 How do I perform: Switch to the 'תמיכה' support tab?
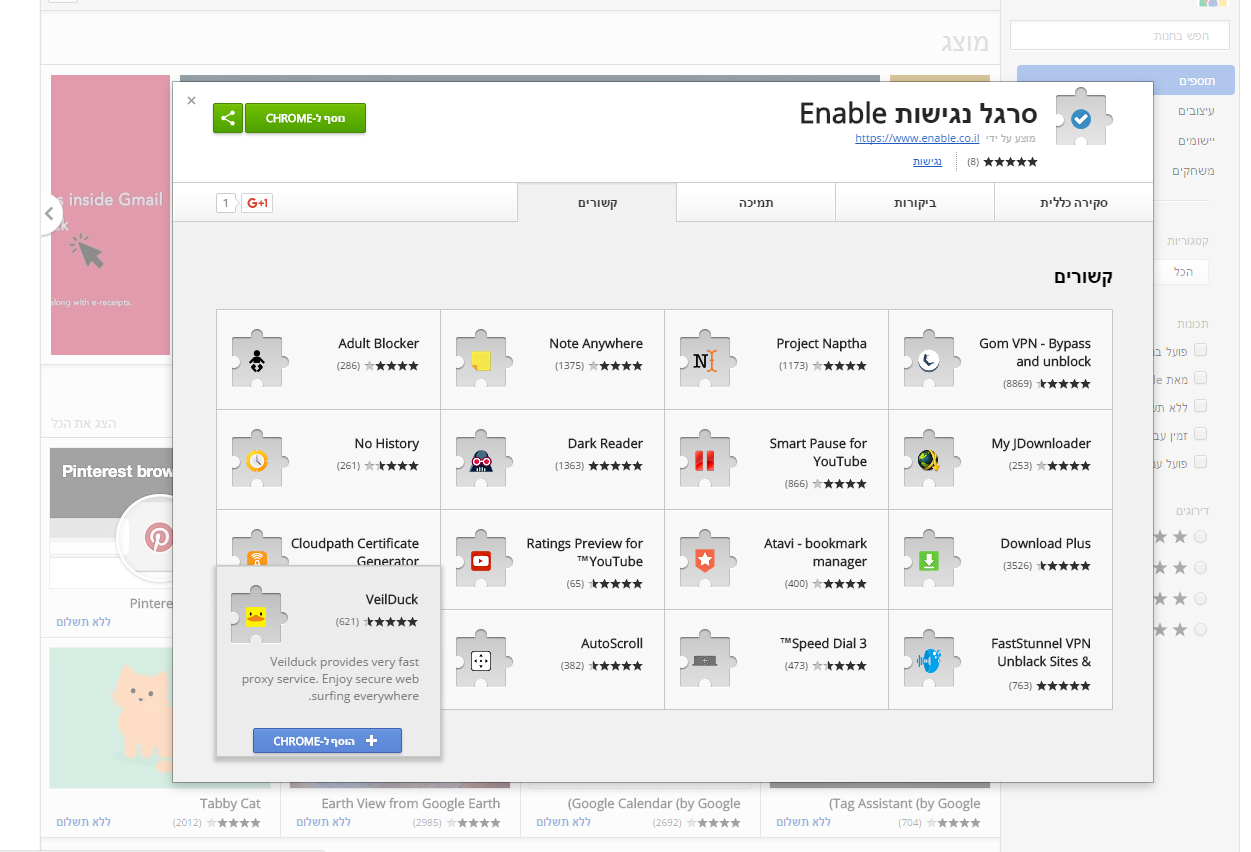(x=756, y=203)
